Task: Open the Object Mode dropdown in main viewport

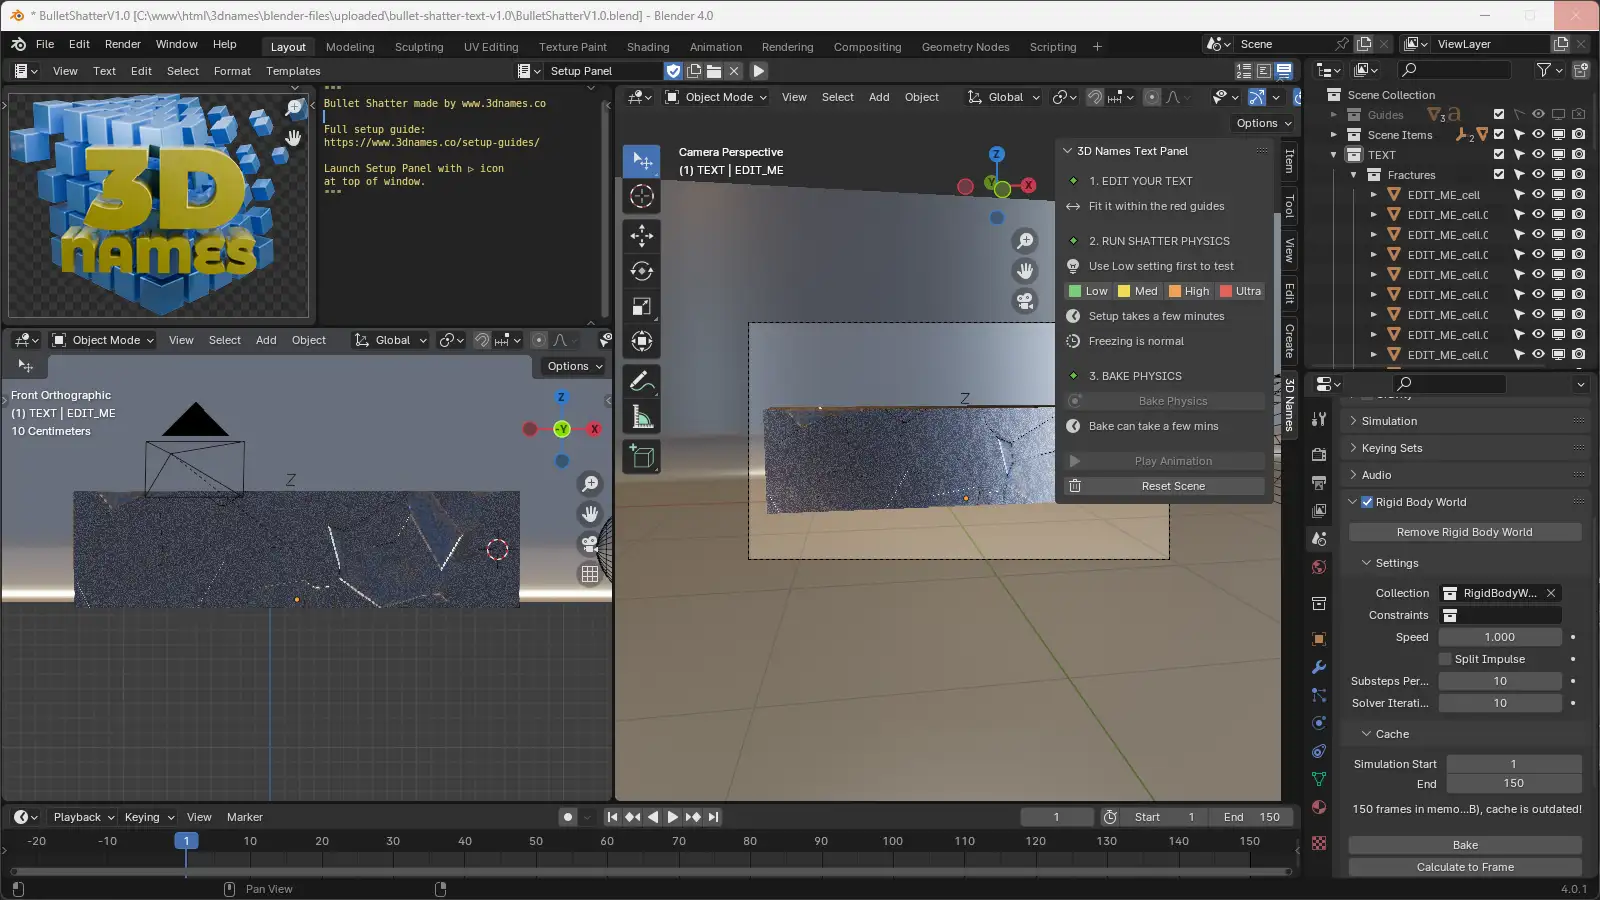Action: 716,97
